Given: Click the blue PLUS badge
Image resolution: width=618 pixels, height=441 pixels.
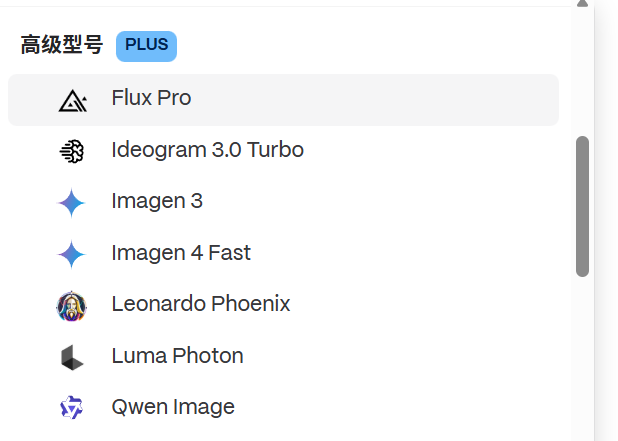Looking at the screenshot, I should click(x=146, y=46).
